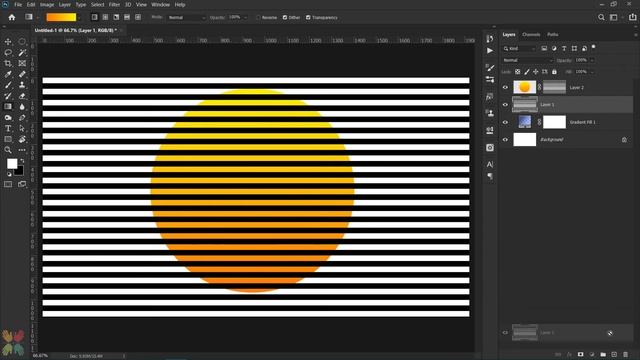Select the Eraser tool
The image size is (640, 360).
pyautogui.click(x=22, y=96)
